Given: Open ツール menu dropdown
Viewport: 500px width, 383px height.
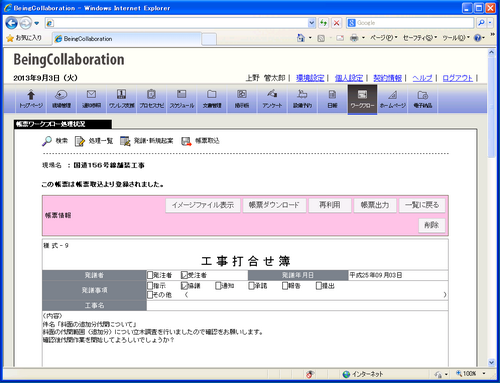Looking at the screenshot, I should 456,38.
